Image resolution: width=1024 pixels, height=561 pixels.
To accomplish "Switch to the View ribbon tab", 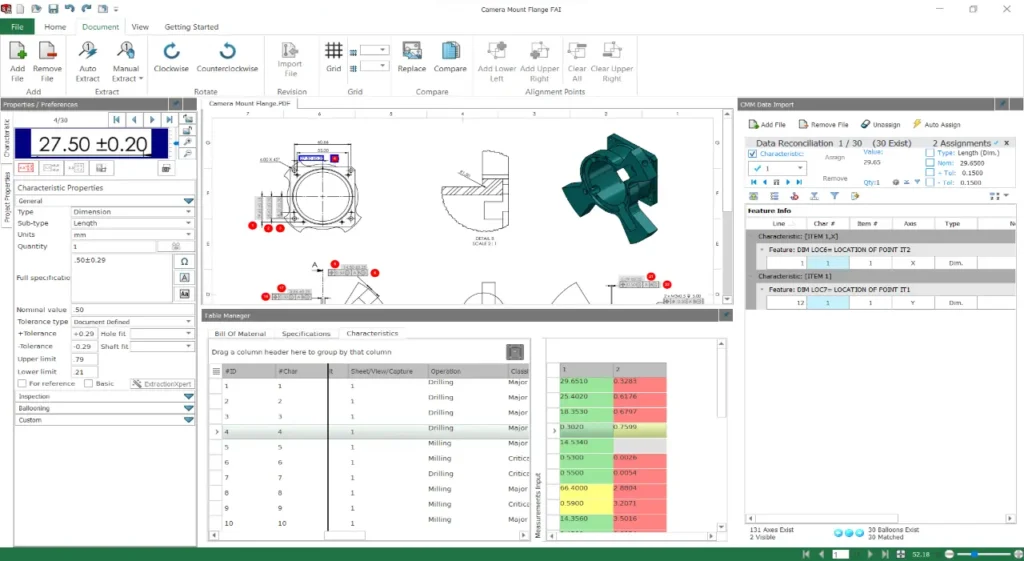I will 141,27.
